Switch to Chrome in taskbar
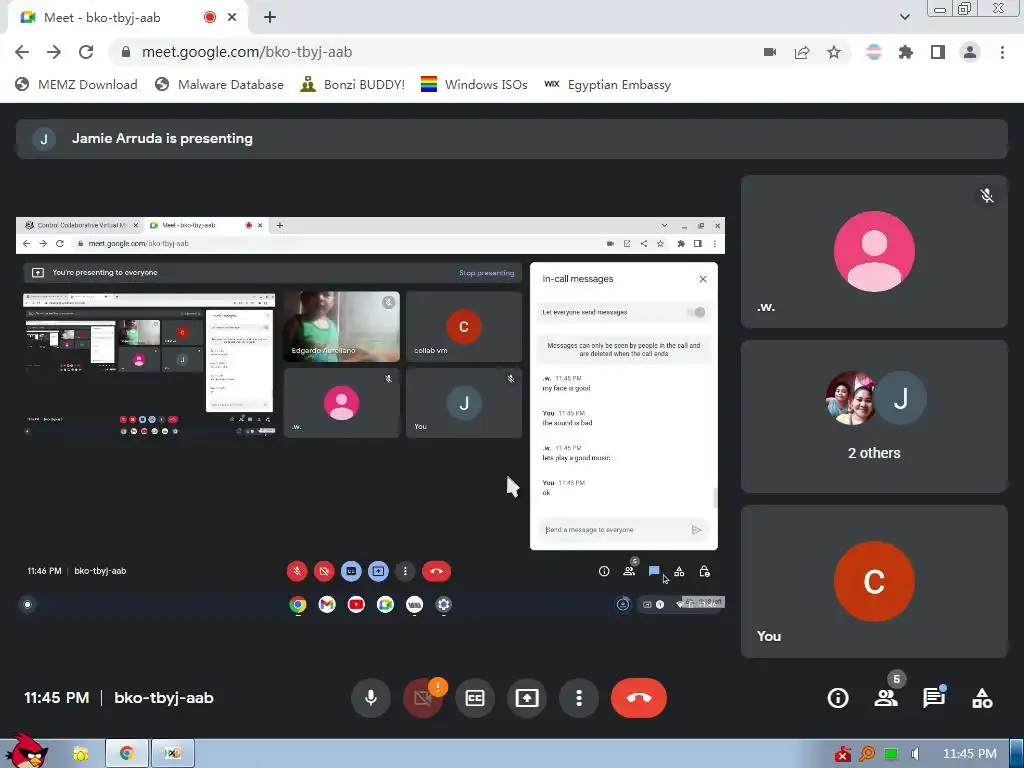Viewport: 1024px width, 768px height. click(127, 753)
